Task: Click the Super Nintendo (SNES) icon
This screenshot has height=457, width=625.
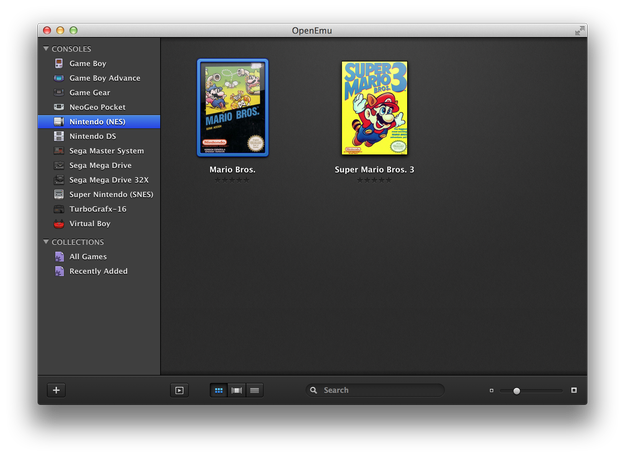Action: pyautogui.click(x=59, y=194)
